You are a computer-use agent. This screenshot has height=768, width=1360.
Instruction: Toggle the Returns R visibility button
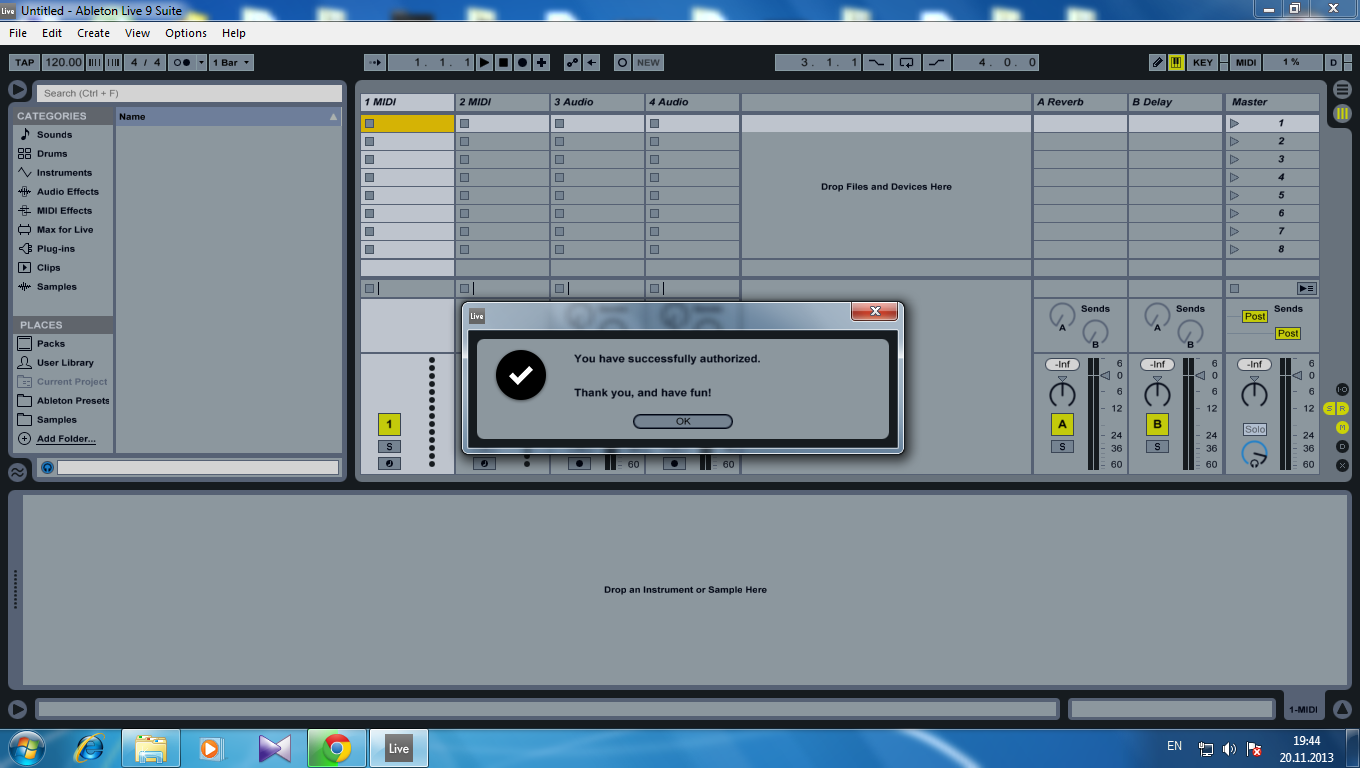tap(1343, 408)
